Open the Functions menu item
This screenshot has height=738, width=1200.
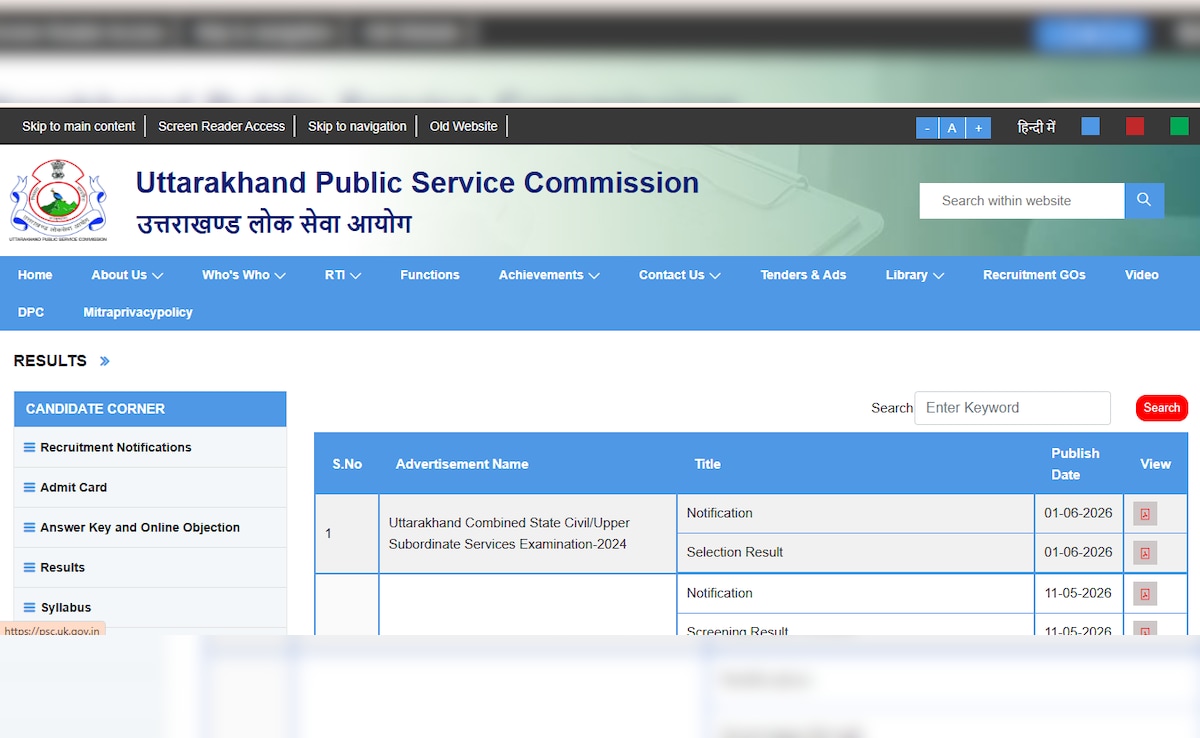coord(430,275)
